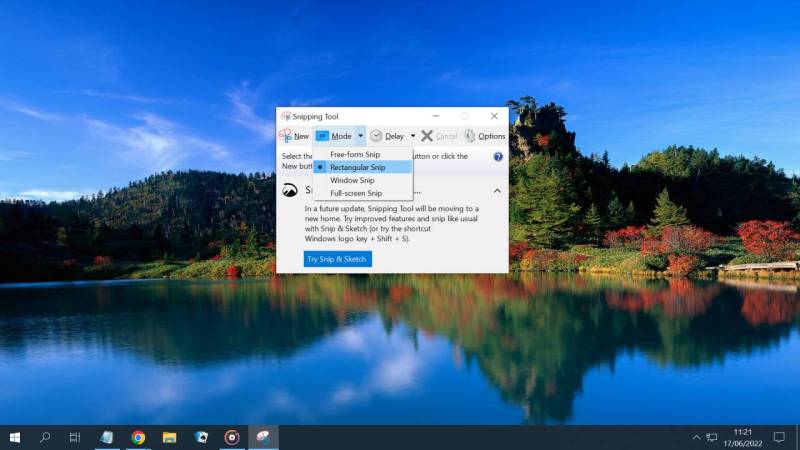Click the Mode rectangle icon
Viewport: 800px width, 450px height.
tap(322, 136)
